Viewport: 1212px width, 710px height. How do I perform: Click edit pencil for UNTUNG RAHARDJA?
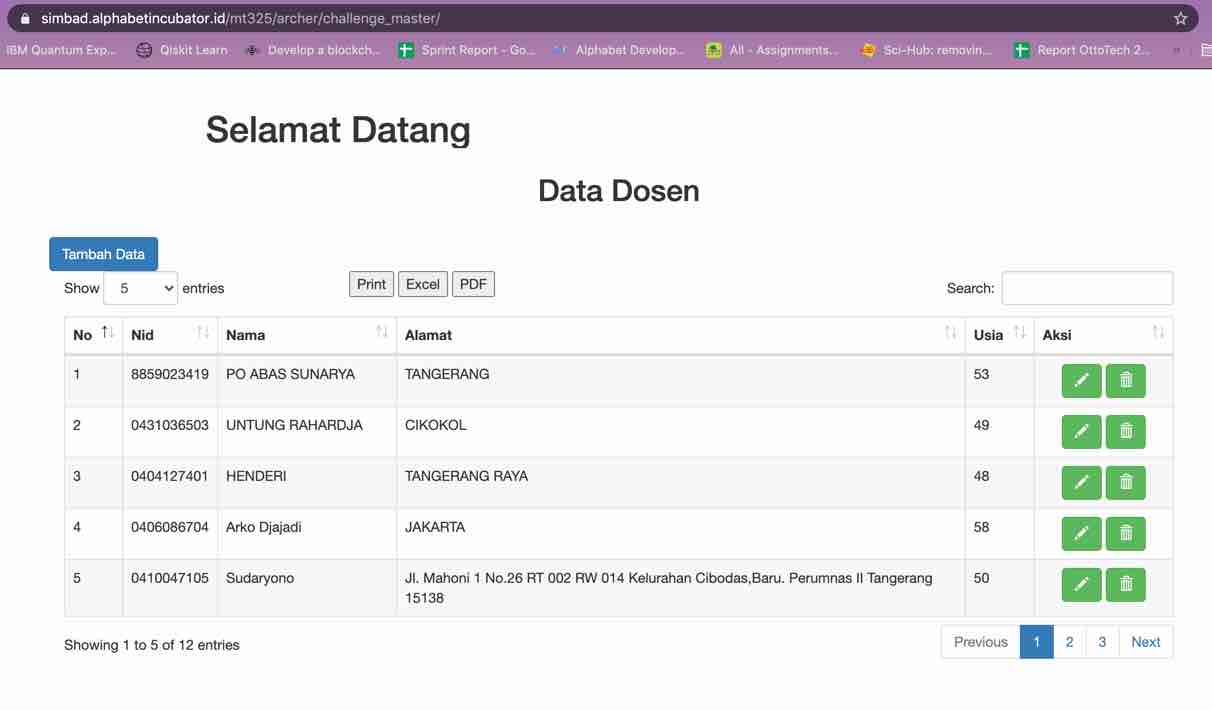point(1081,432)
